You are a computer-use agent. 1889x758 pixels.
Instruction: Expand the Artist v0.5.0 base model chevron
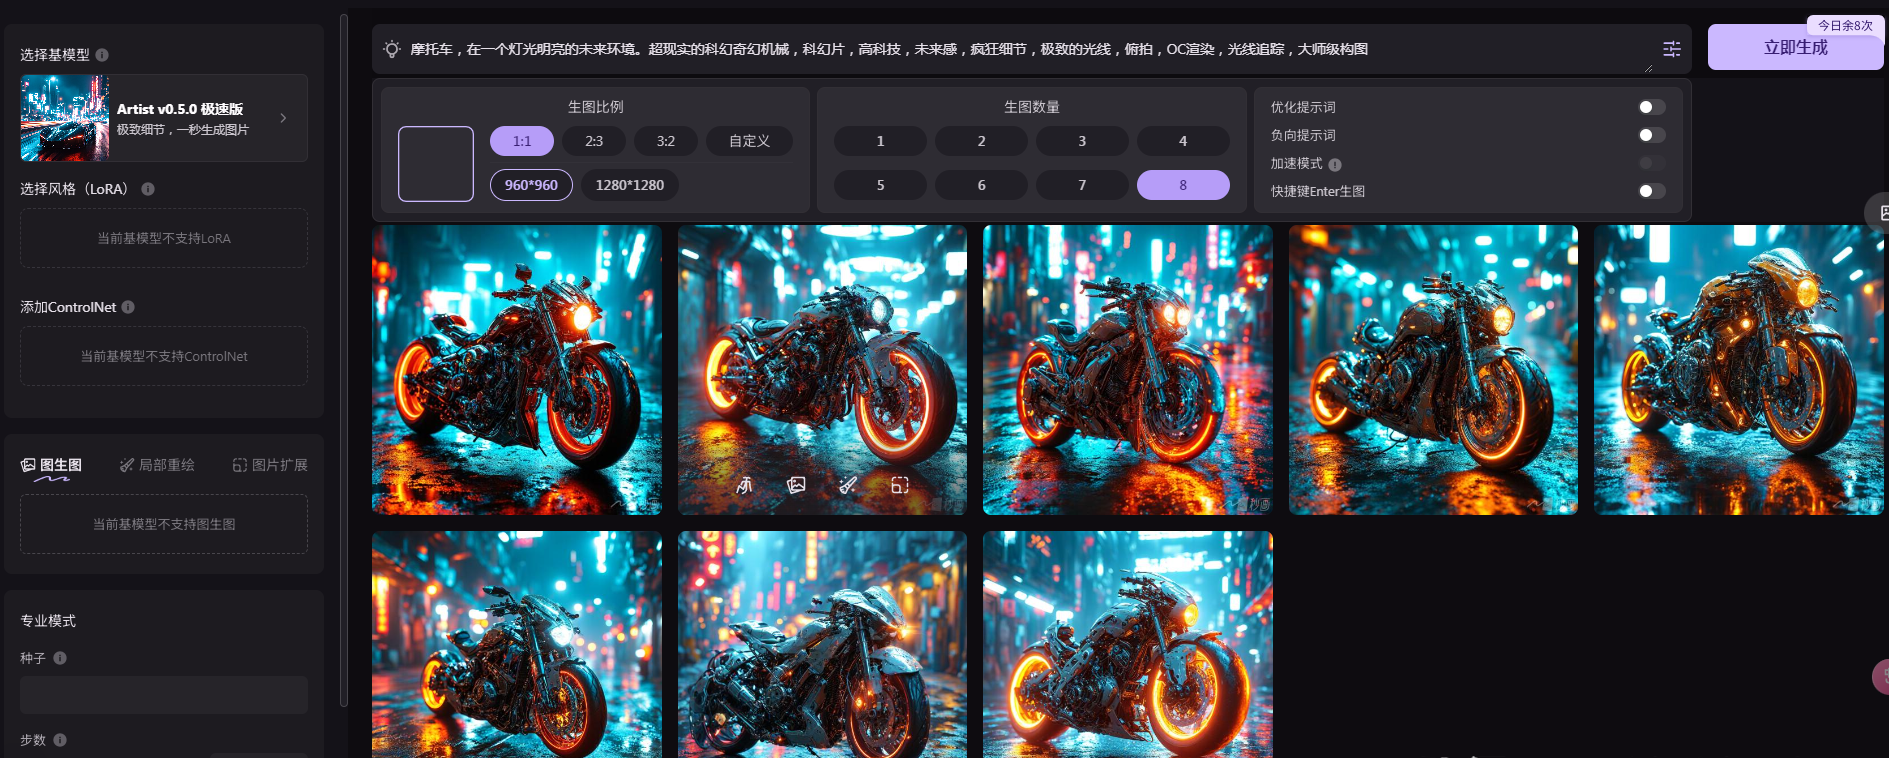point(284,118)
